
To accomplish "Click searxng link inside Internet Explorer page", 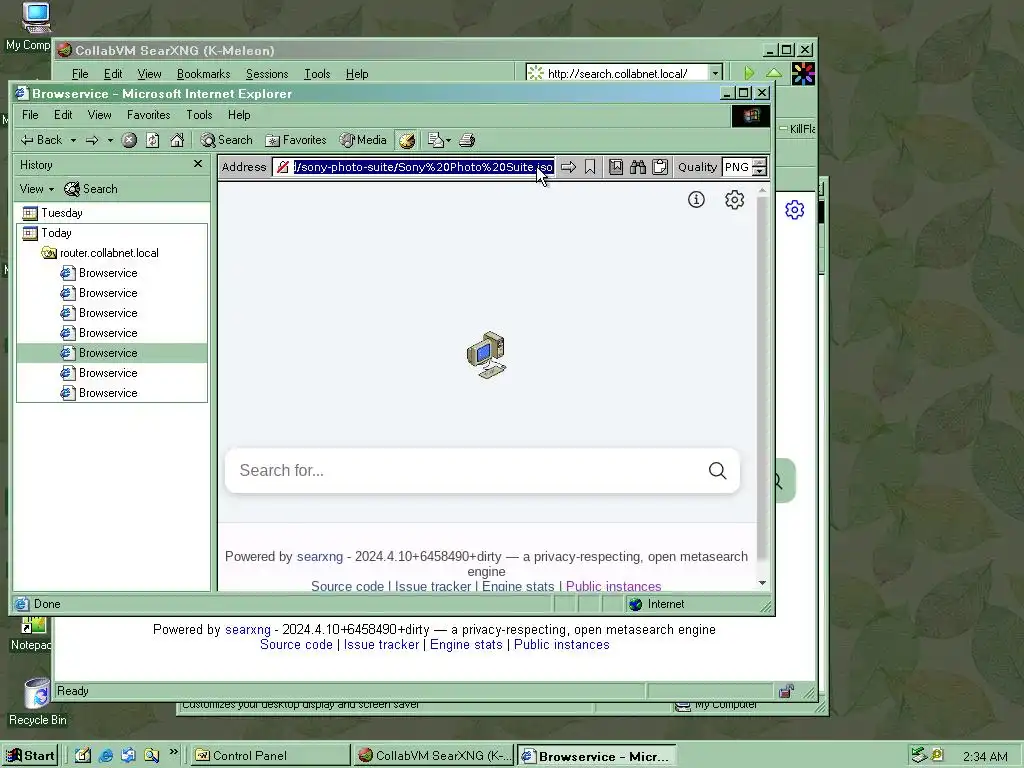I will click(319, 556).
